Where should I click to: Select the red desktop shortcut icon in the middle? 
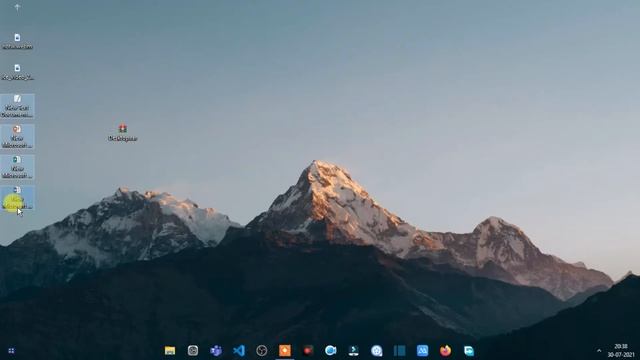pos(122,133)
